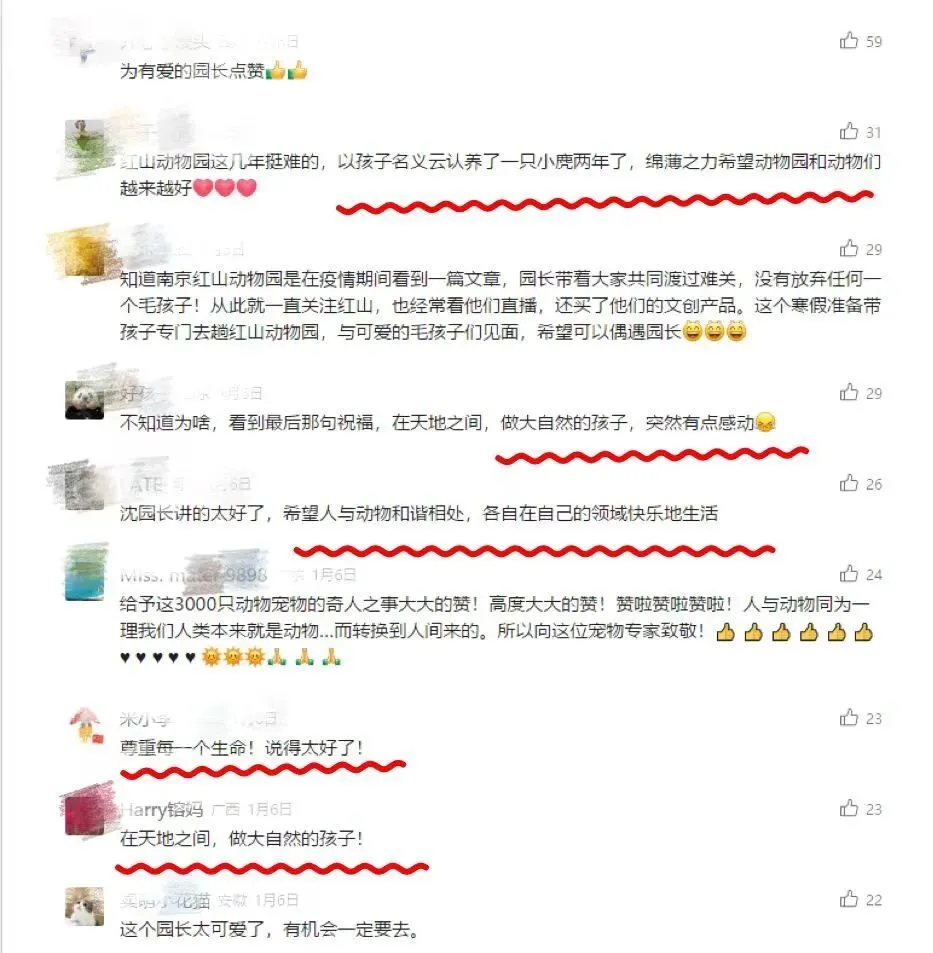Like the panda avatar user's comment
Image resolution: width=933 pixels, height=953 pixels.
[x=849, y=392]
